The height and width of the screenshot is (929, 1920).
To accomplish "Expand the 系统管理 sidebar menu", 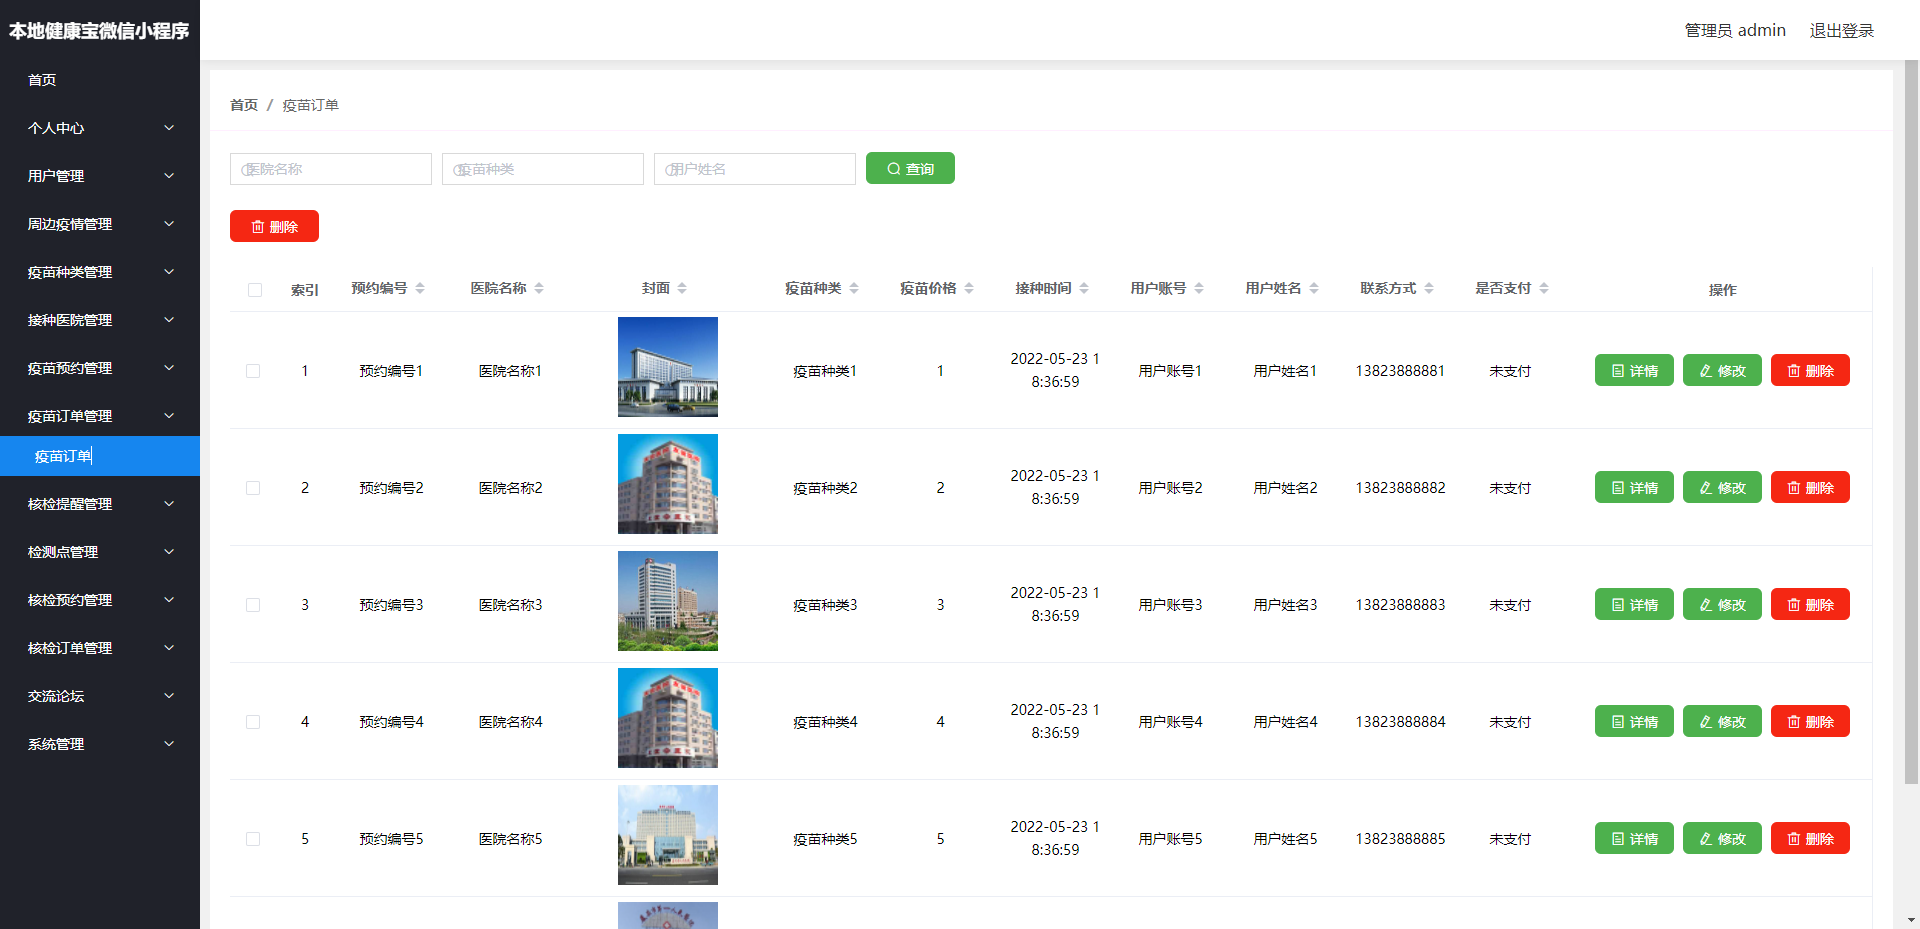I will pos(100,744).
